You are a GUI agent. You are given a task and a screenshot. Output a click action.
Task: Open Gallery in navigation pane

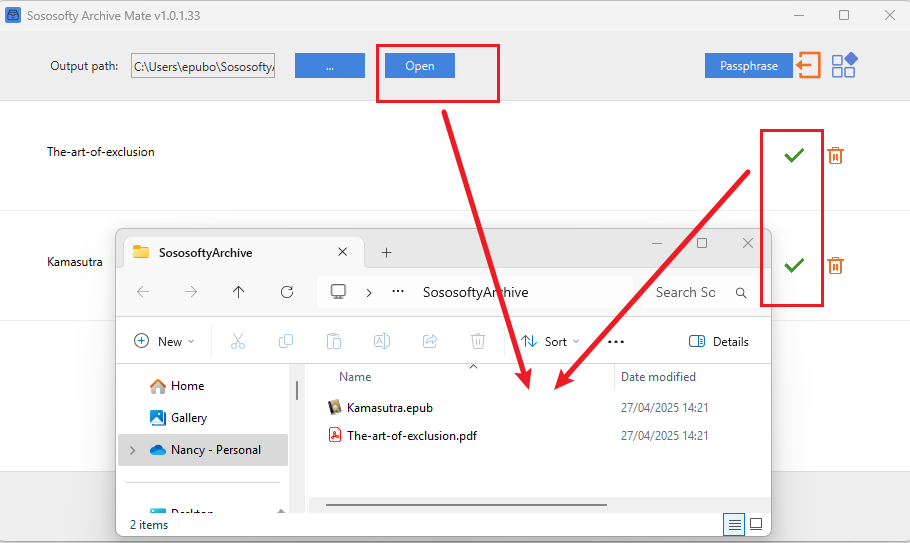pyautogui.click(x=178, y=418)
